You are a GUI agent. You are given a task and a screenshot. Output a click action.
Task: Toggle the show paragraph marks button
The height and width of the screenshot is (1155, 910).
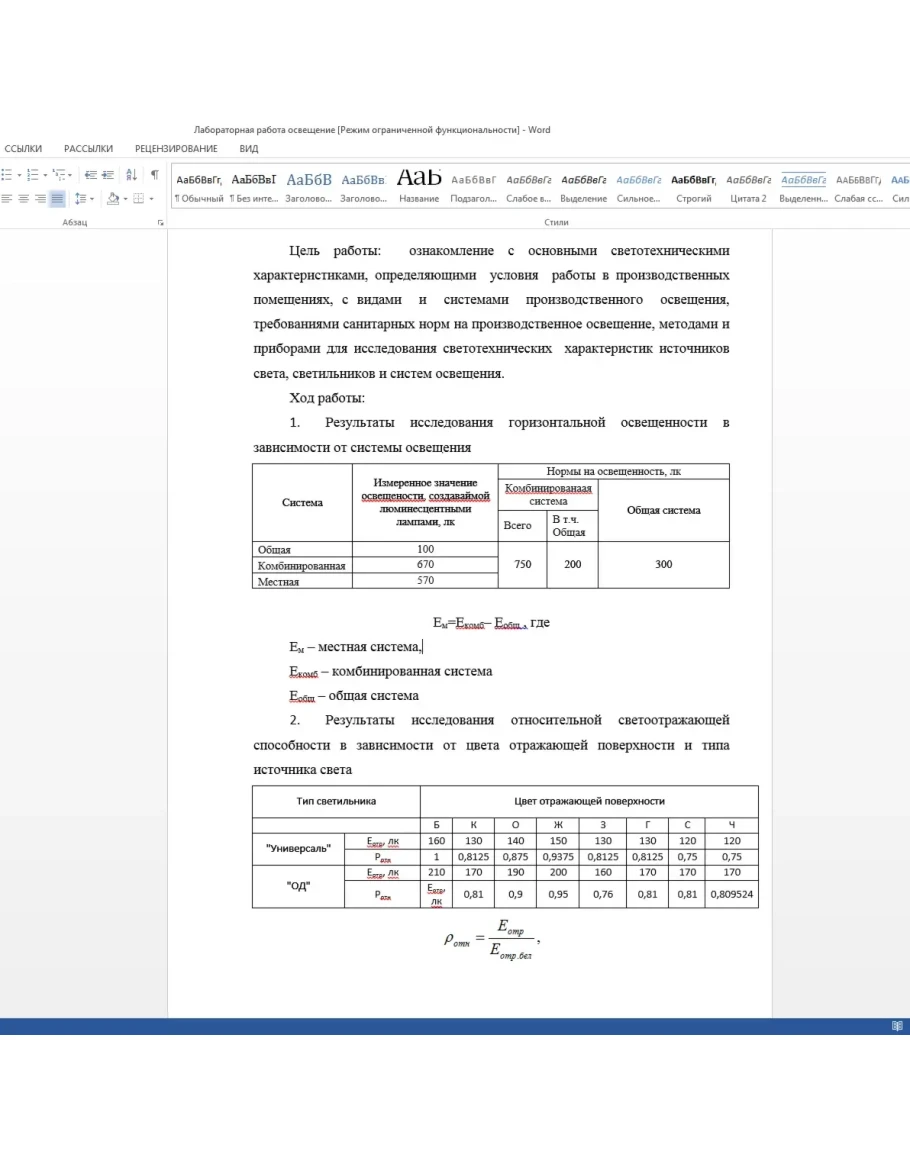(x=154, y=176)
